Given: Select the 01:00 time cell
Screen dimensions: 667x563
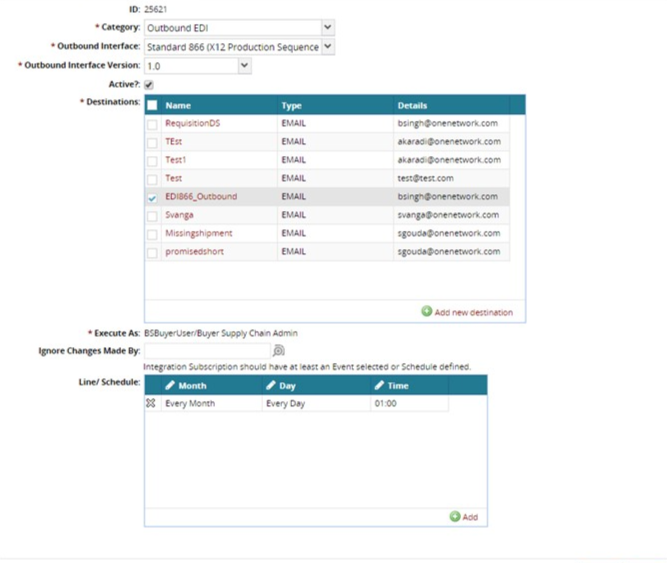Looking at the screenshot, I should coord(409,403).
